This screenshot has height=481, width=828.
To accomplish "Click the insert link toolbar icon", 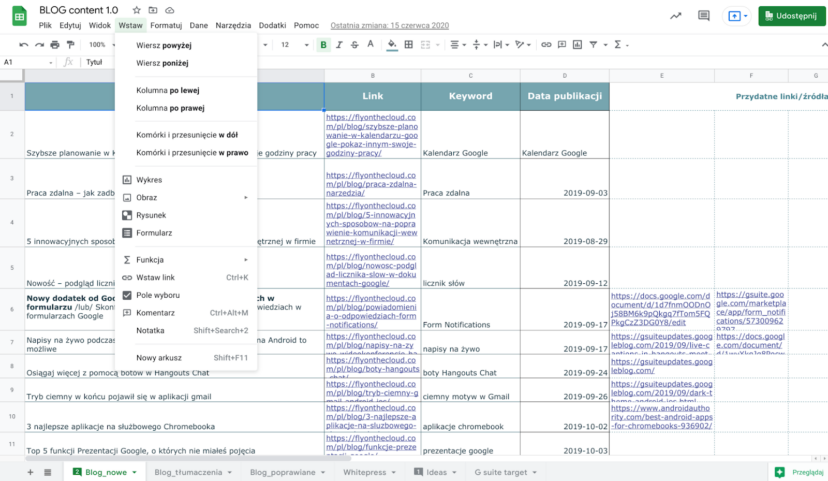I will (546, 45).
